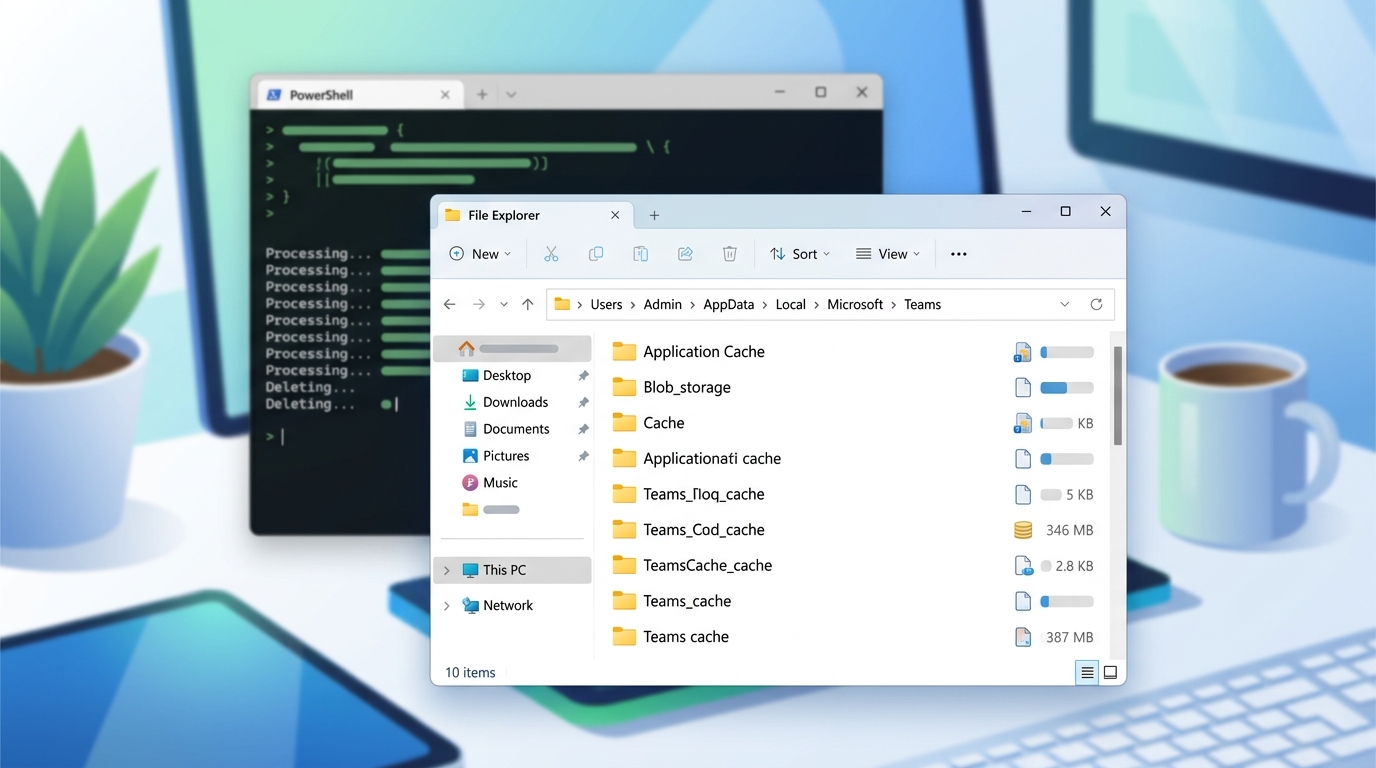Expand the Network tree node
The image size is (1376, 768).
[x=447, y=605]
